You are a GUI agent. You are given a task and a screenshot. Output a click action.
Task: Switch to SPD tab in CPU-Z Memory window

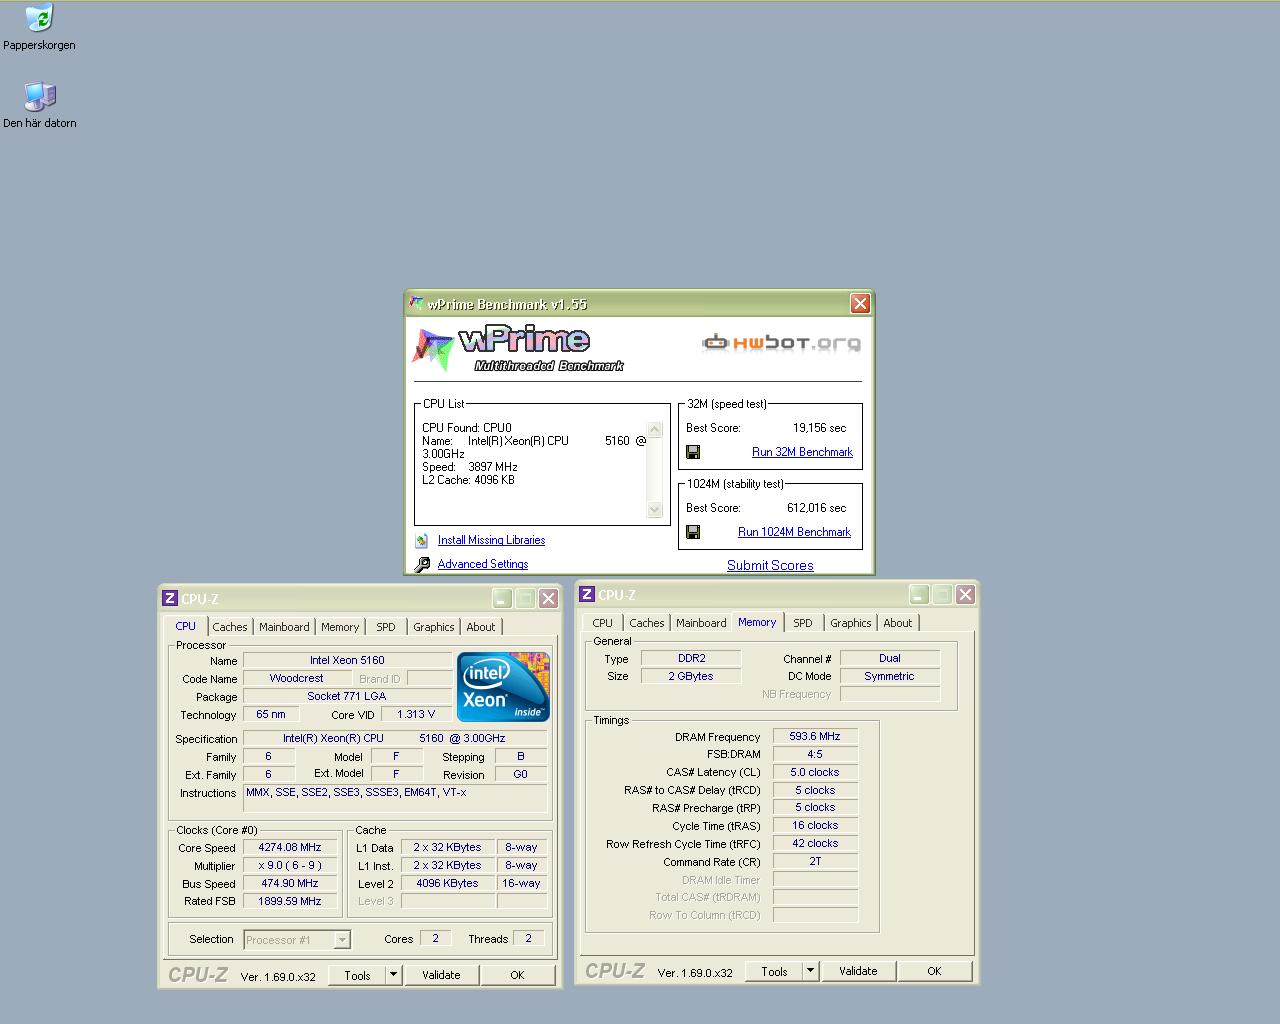(803, 623)
